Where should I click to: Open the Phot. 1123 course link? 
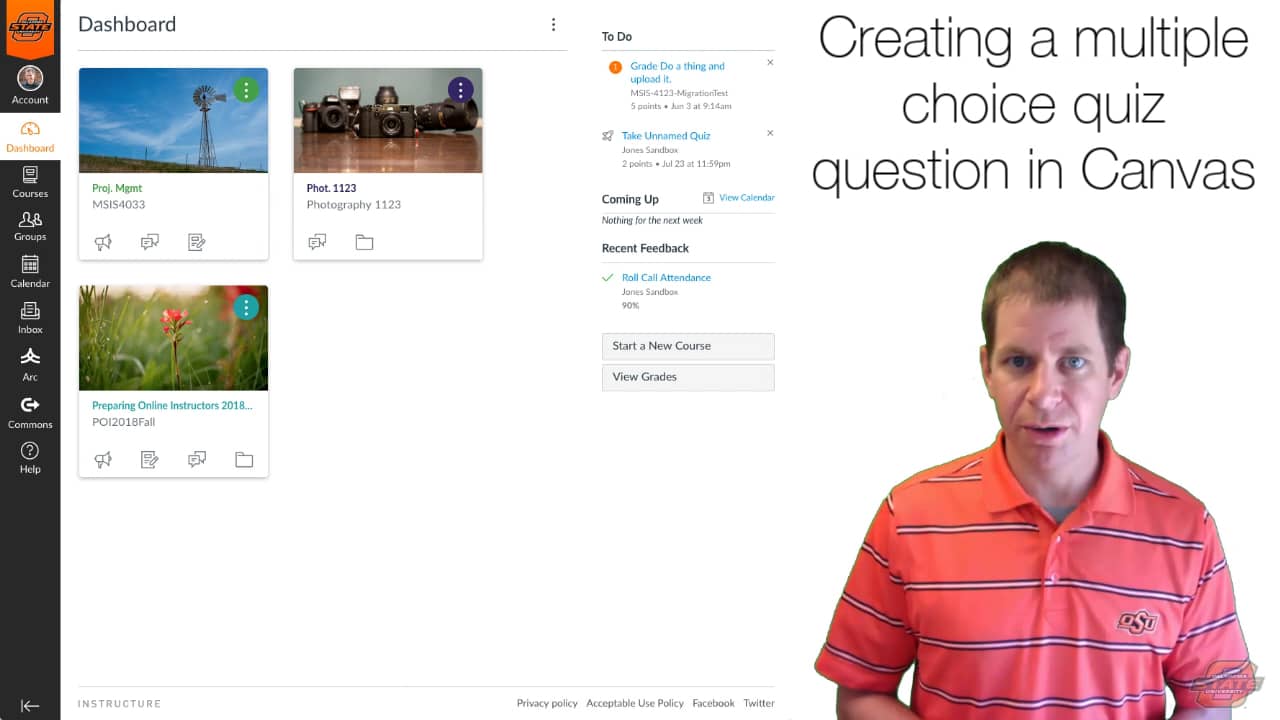pos(331,188)
